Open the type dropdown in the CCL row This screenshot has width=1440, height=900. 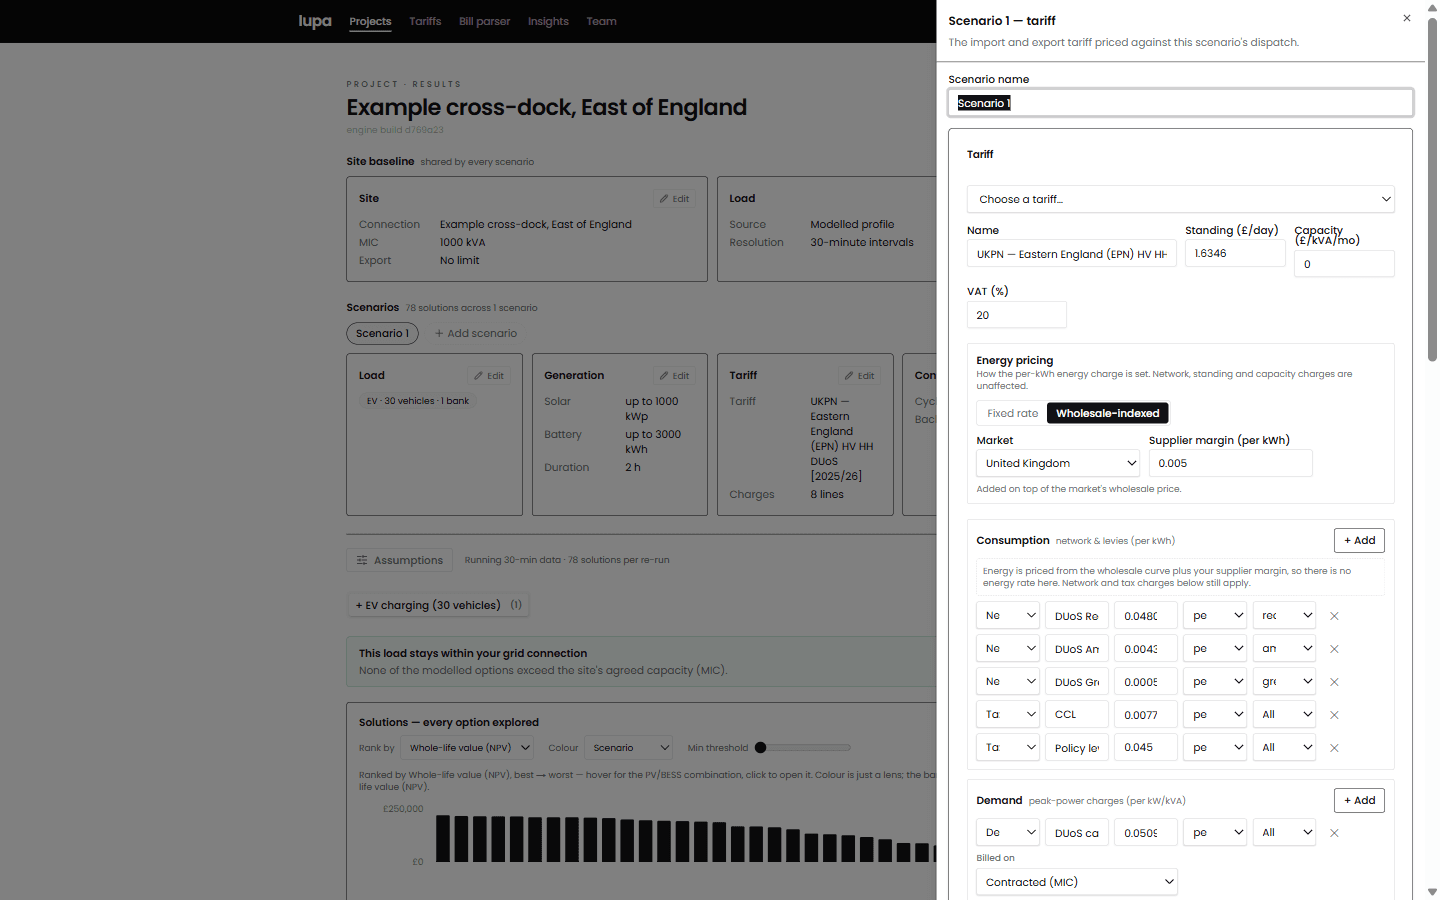[1008, 715]
